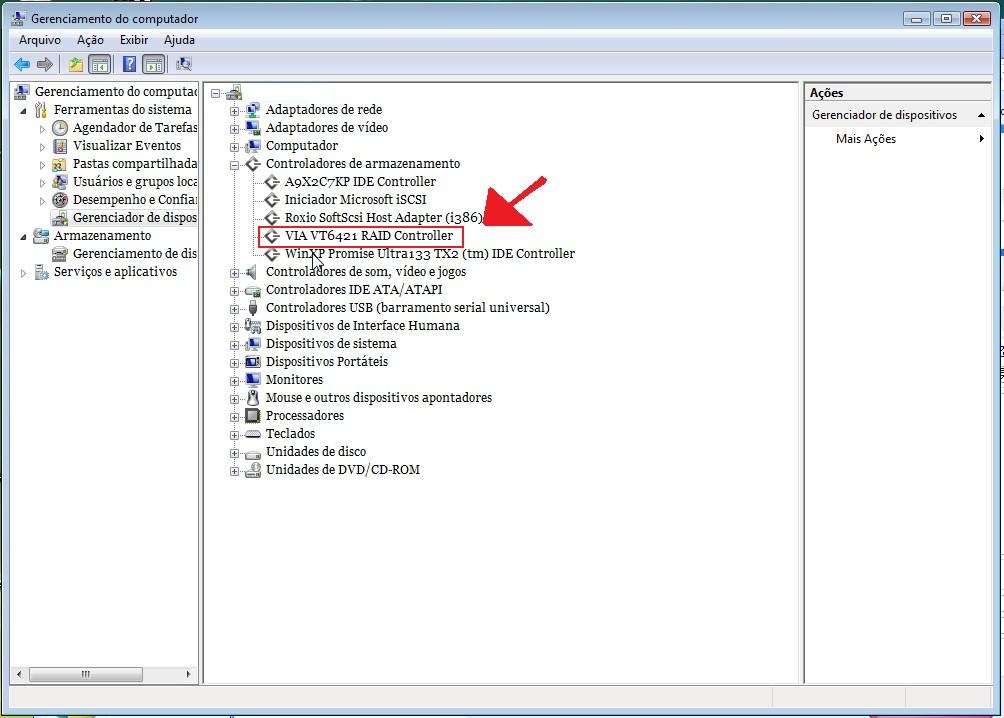The height and width of the screenshot is (718, 1004).
Task: Open the Ajuda menu
Action: pos(179,40)
